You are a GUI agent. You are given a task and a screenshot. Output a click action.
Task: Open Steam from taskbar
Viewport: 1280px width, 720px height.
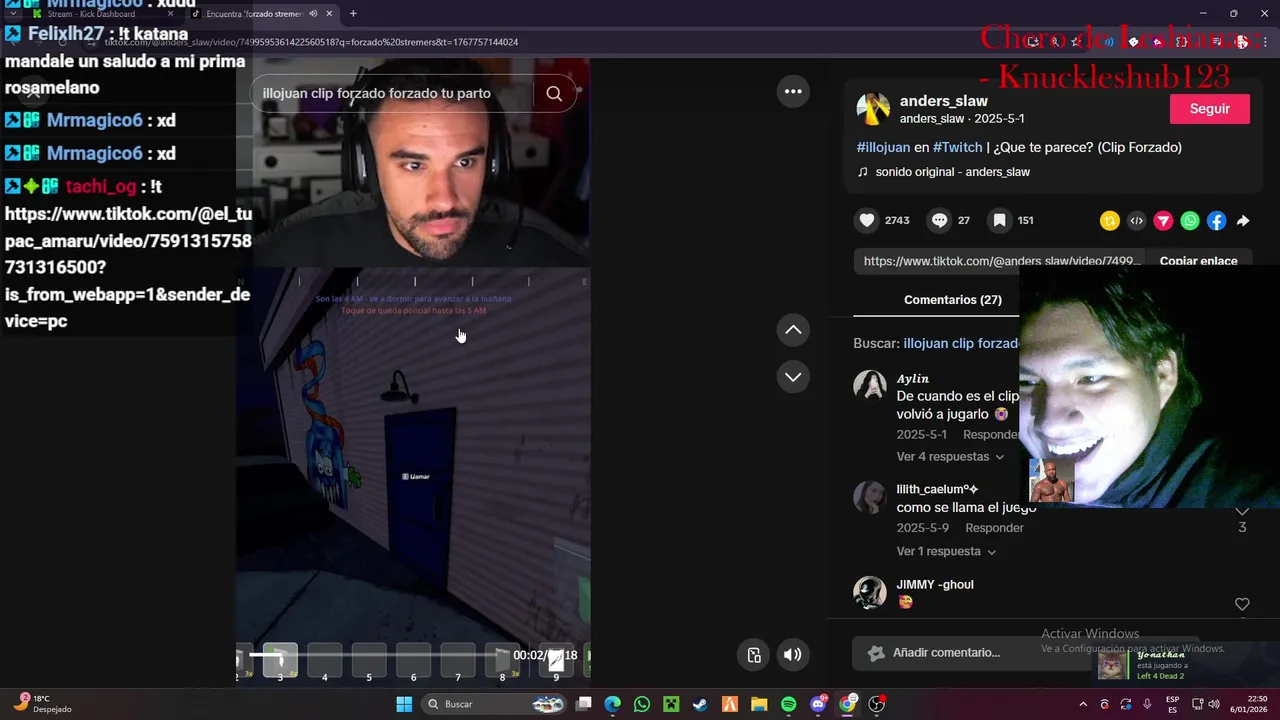tap(700, 704)
